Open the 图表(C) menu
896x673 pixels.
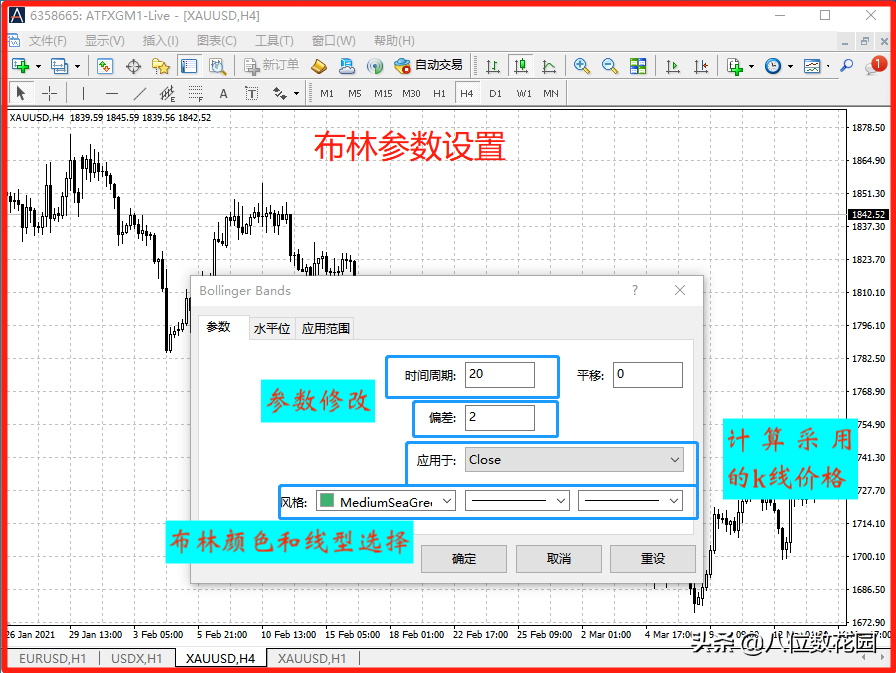point(217,41)
